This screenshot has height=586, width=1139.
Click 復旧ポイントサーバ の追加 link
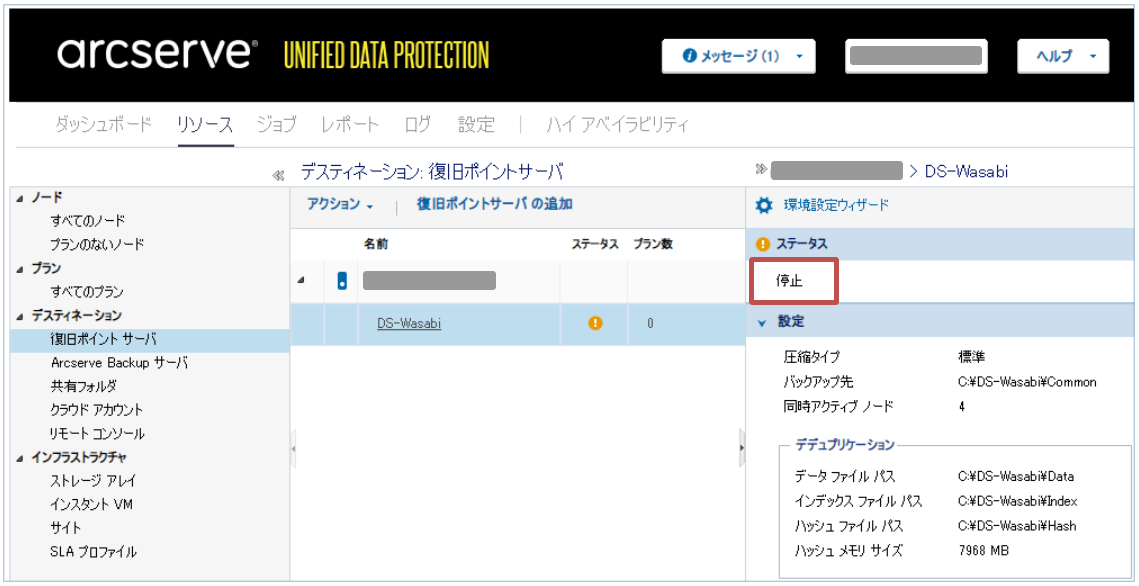coord(495,204)
